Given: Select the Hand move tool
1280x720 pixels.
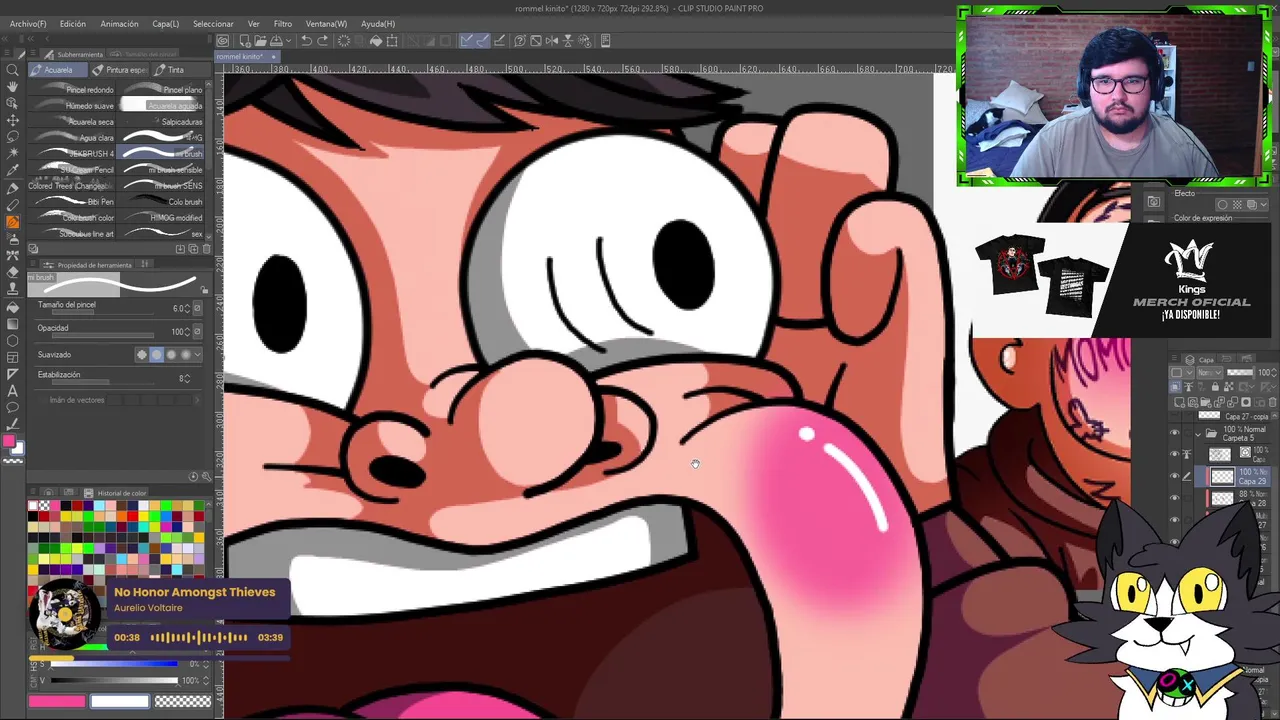Looking at the screenshot, I should [x=13, y=87].
